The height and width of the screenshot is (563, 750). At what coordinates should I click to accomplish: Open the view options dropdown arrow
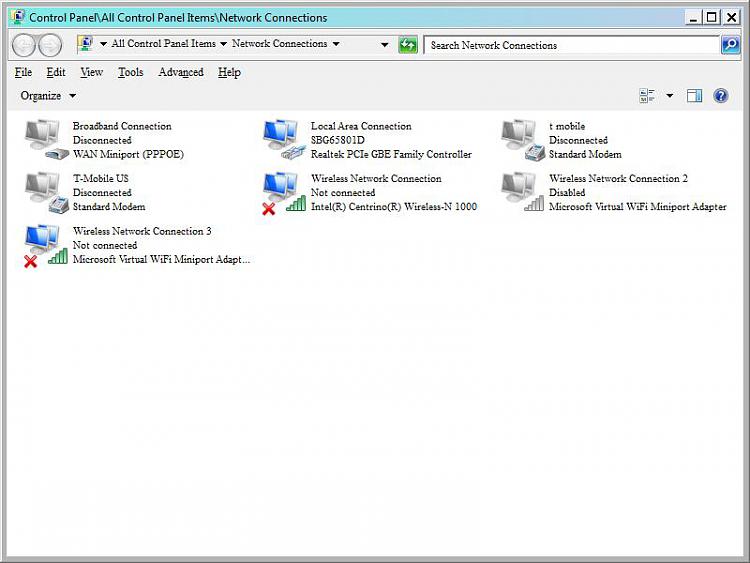coord(670,96)
